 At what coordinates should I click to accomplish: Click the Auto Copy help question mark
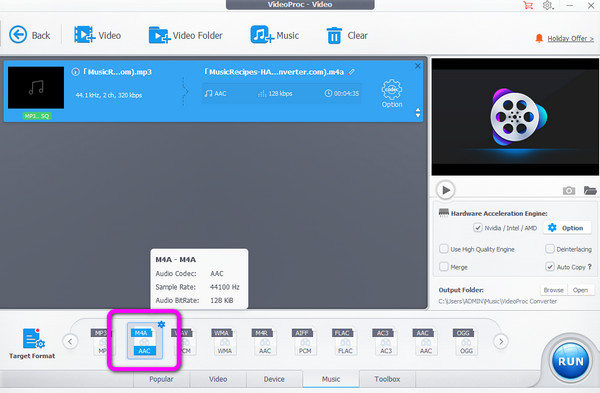[590, 267]
